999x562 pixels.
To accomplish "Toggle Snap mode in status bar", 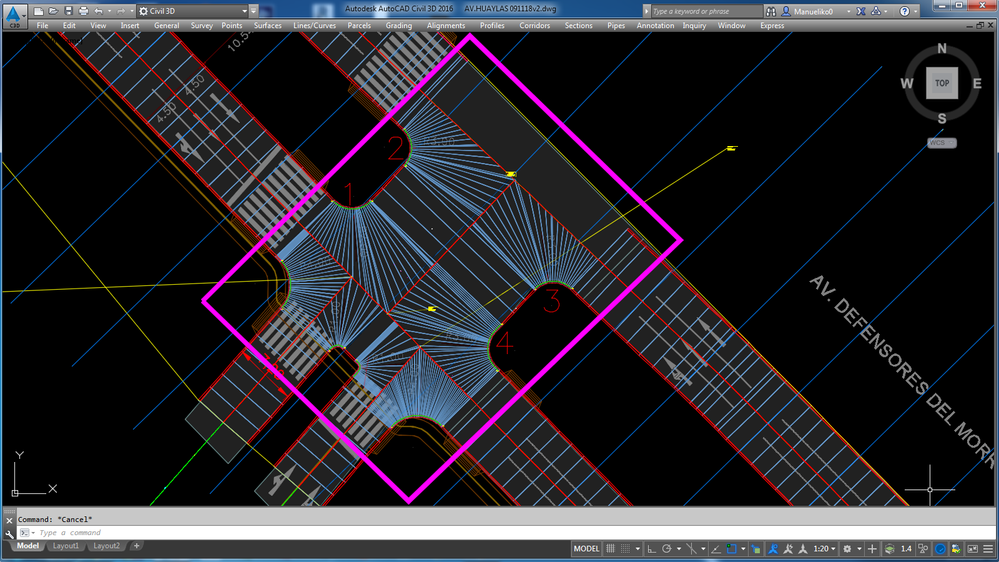I will coord(625,549).
